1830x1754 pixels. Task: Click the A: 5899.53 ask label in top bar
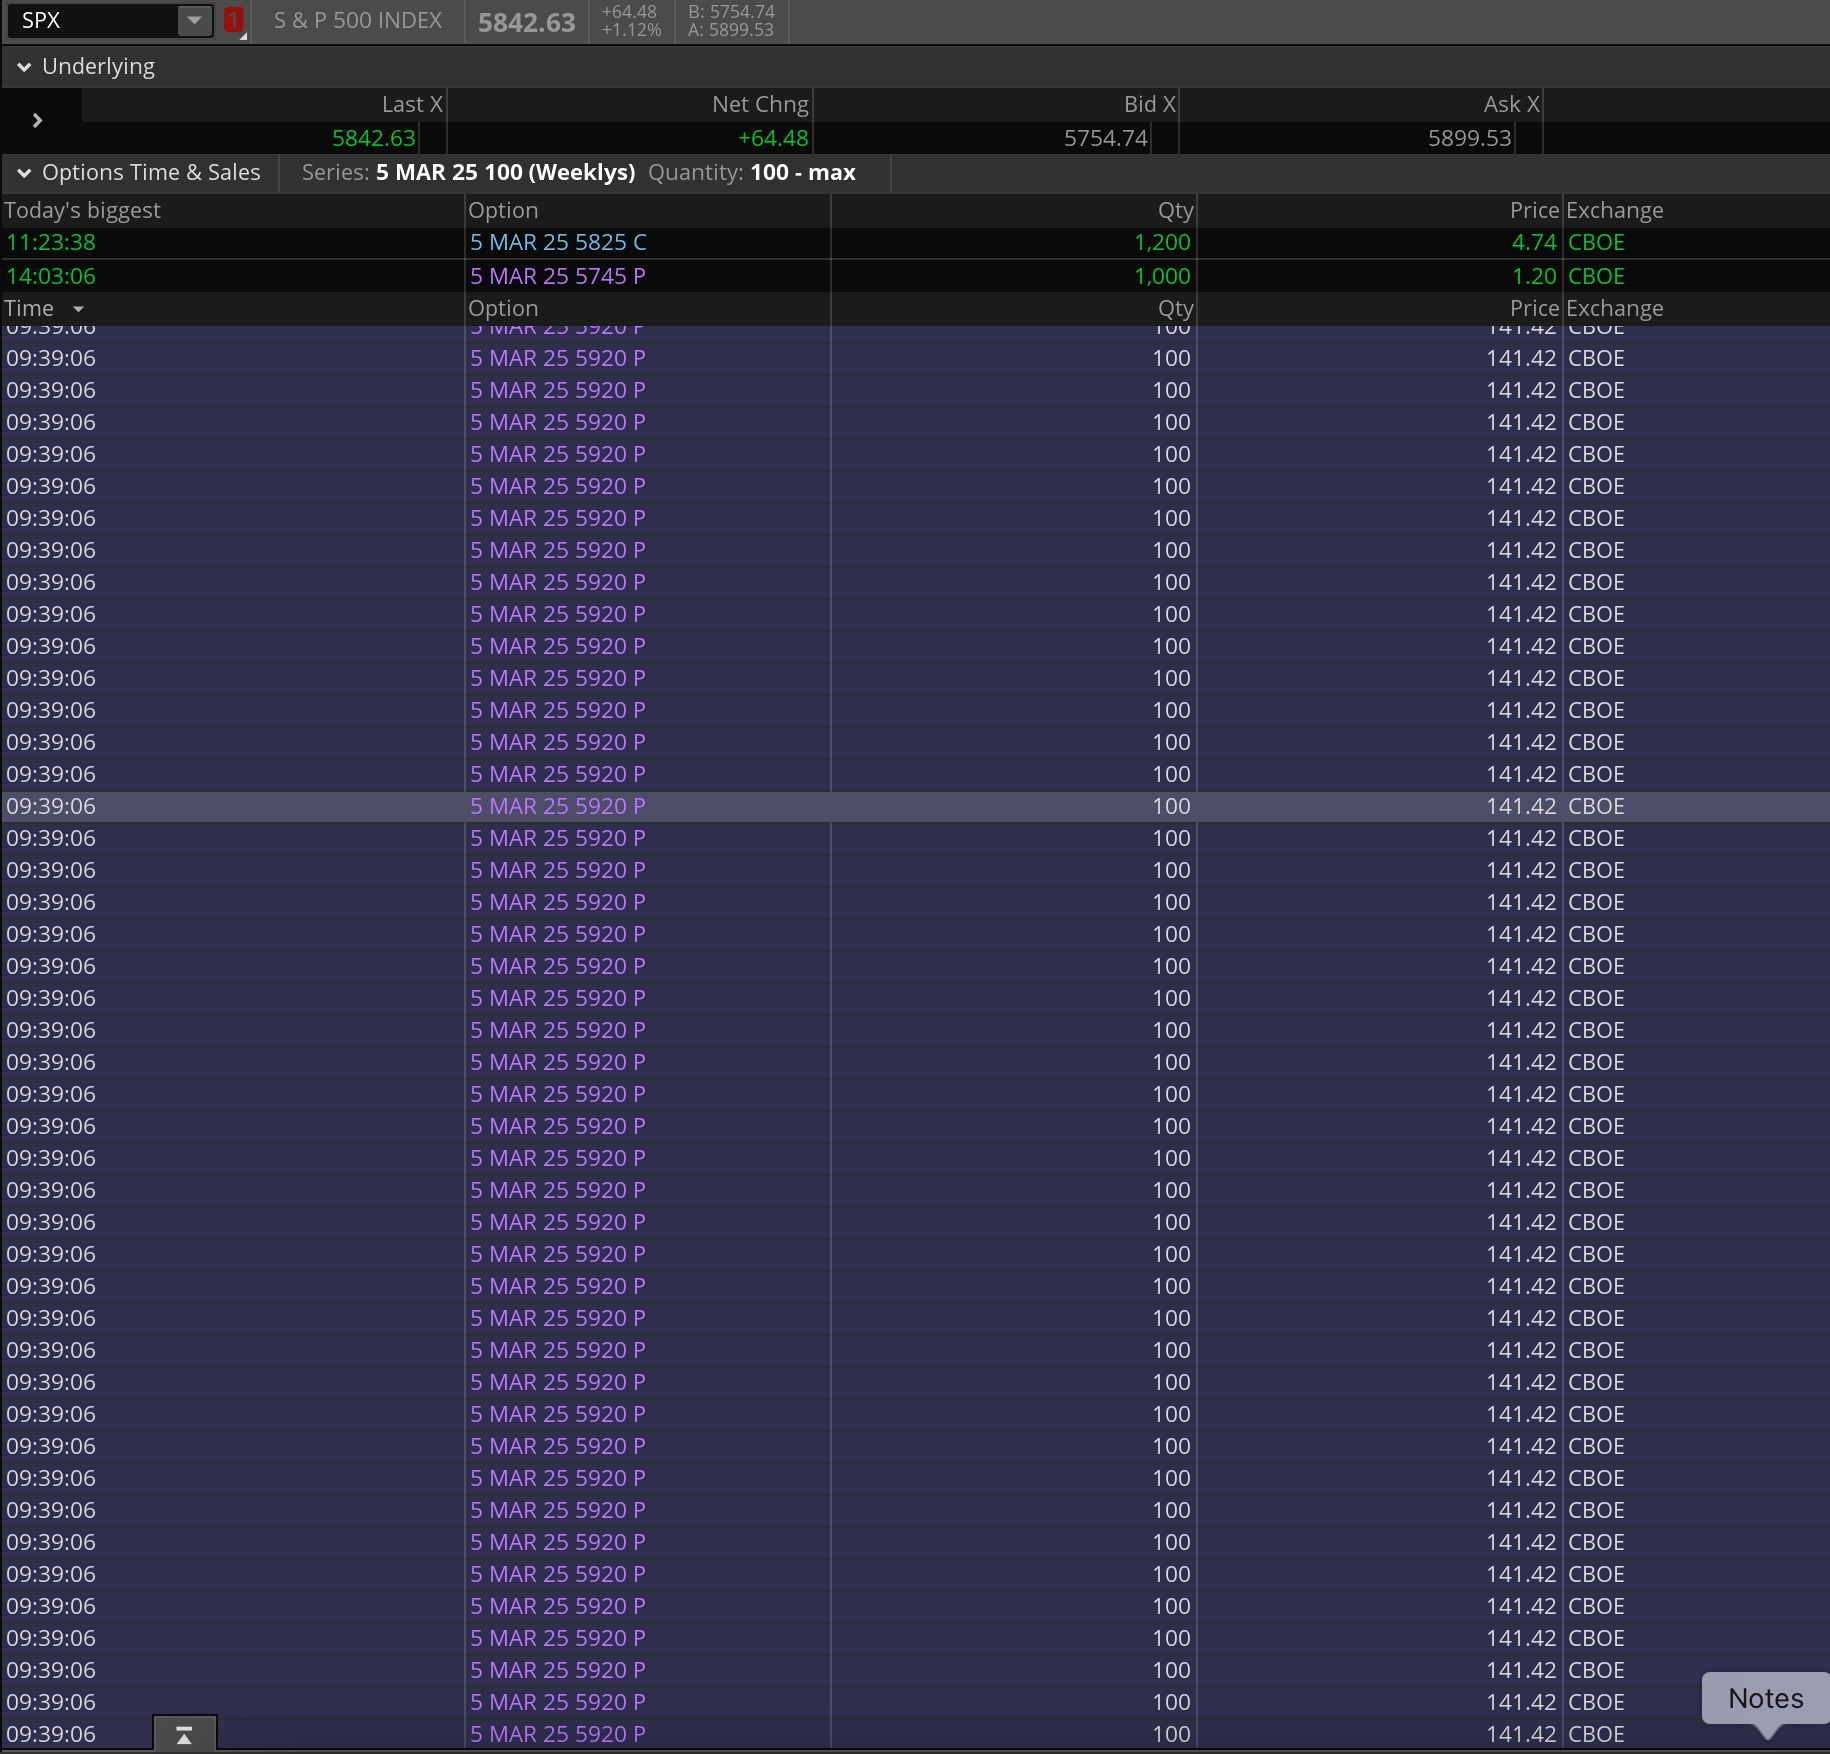pos(731,30)
